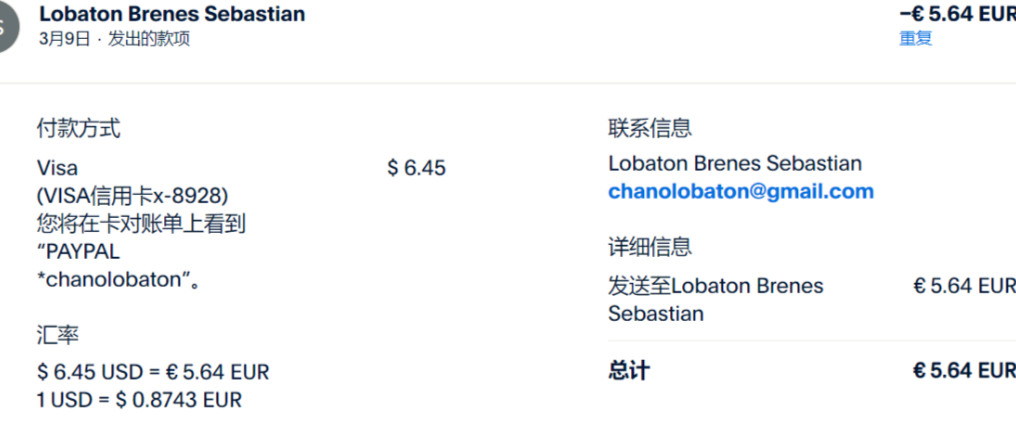Click the 汇率 exchange rate heading
Viewport: 1016px width, 422px height.
[x=57, y=335]
